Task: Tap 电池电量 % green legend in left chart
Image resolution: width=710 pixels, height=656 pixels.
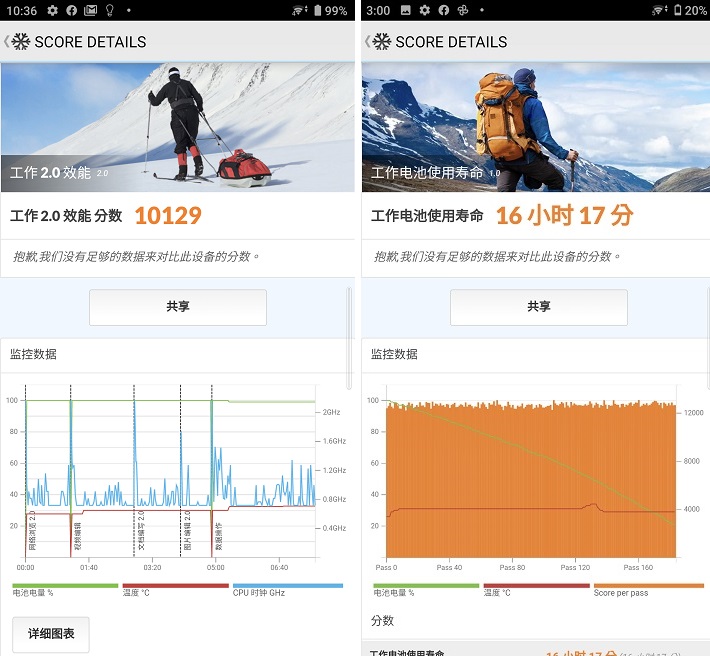Action: 65,590
